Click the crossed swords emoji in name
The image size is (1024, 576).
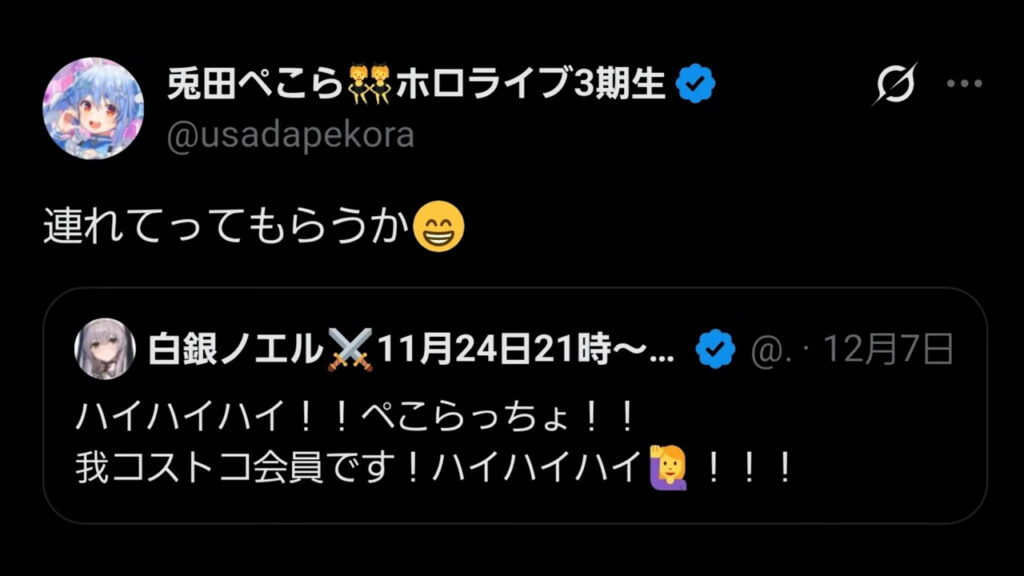pos(350,349)
